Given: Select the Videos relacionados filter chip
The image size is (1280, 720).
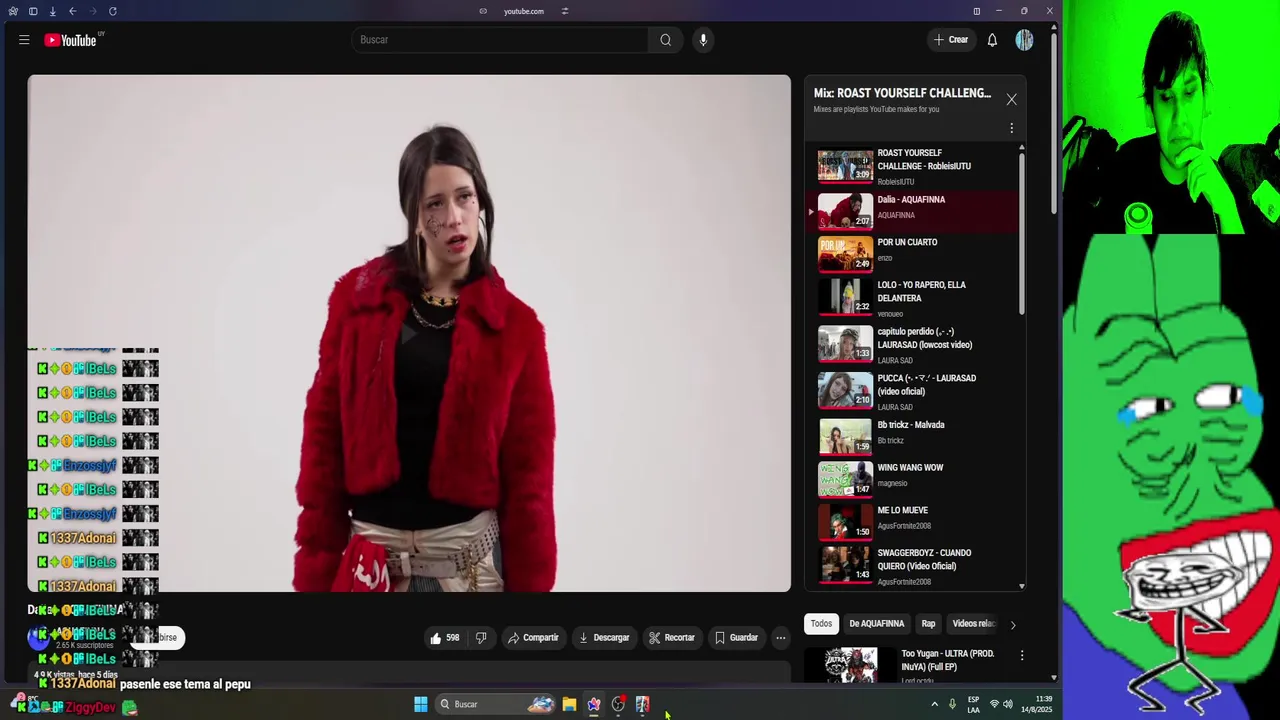Looking at the screenshot, I should pos(973,624).
